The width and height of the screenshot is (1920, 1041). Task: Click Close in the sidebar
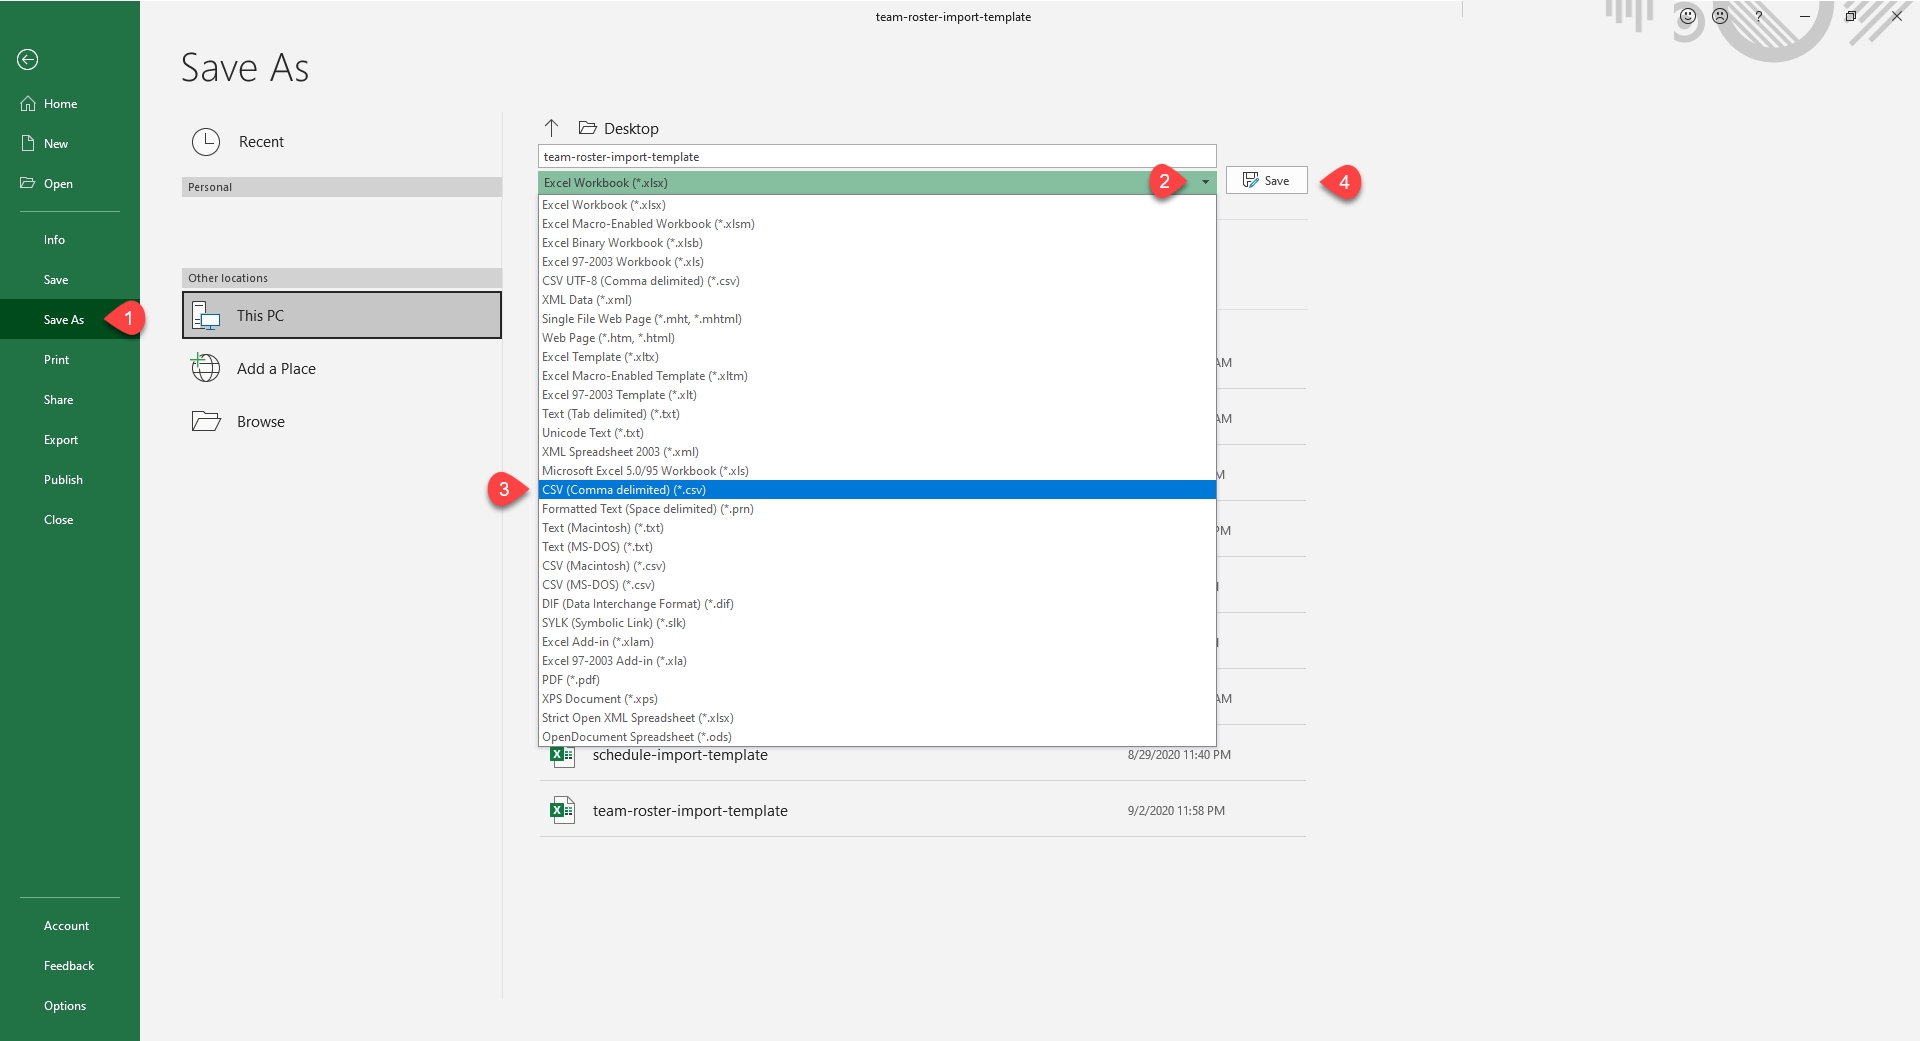tap(58, 520)
